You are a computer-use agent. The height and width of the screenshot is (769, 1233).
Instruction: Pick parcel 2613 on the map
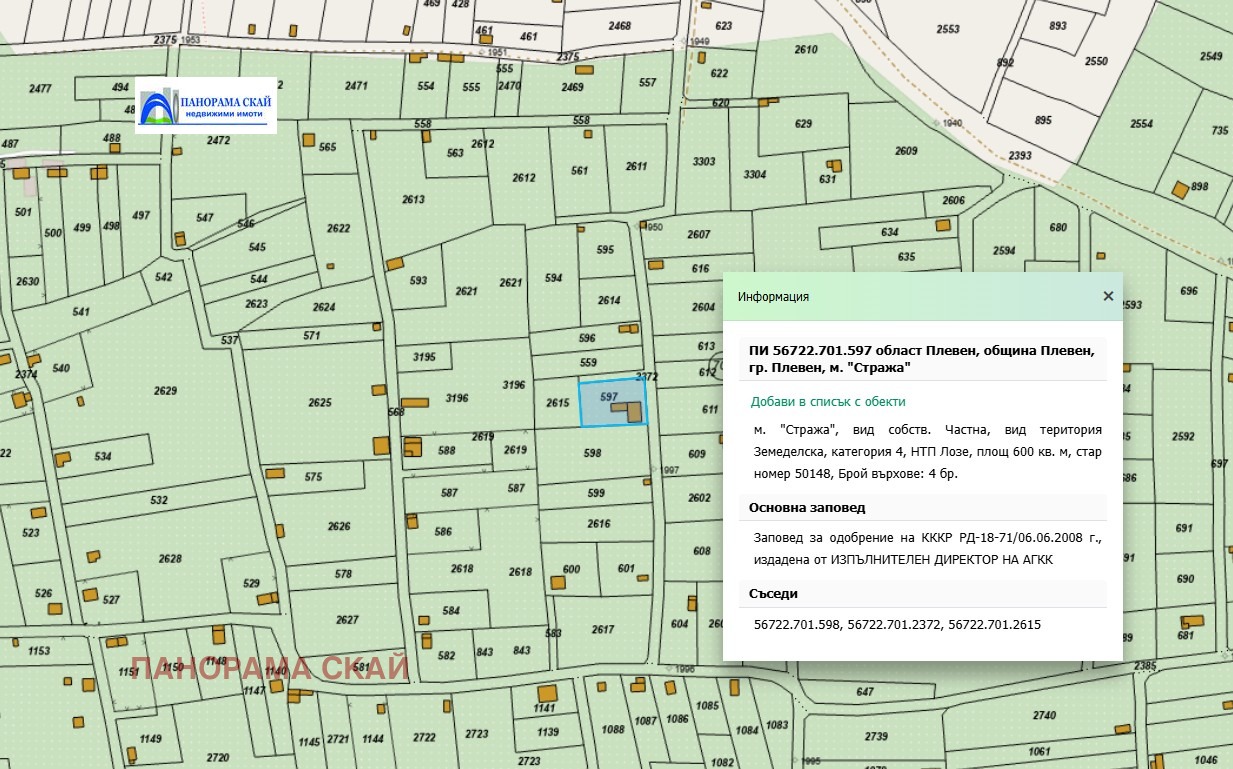point(413,199)
